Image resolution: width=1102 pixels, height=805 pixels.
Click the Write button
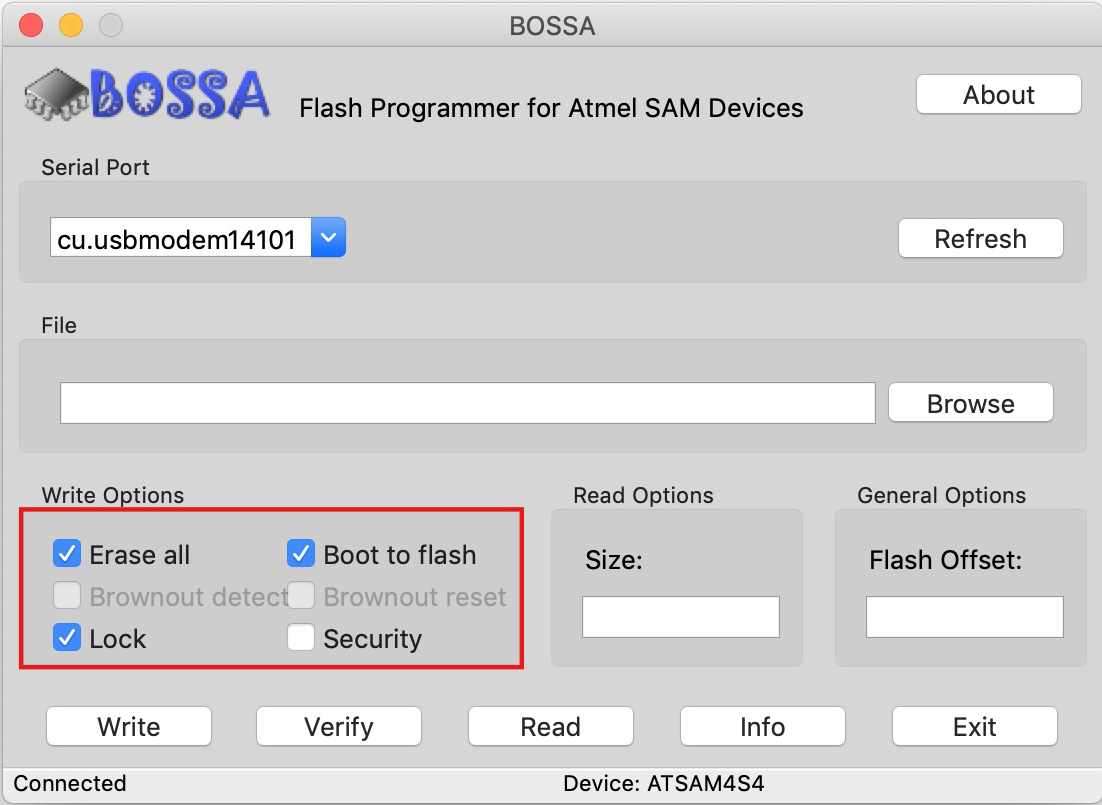point(129,726)
